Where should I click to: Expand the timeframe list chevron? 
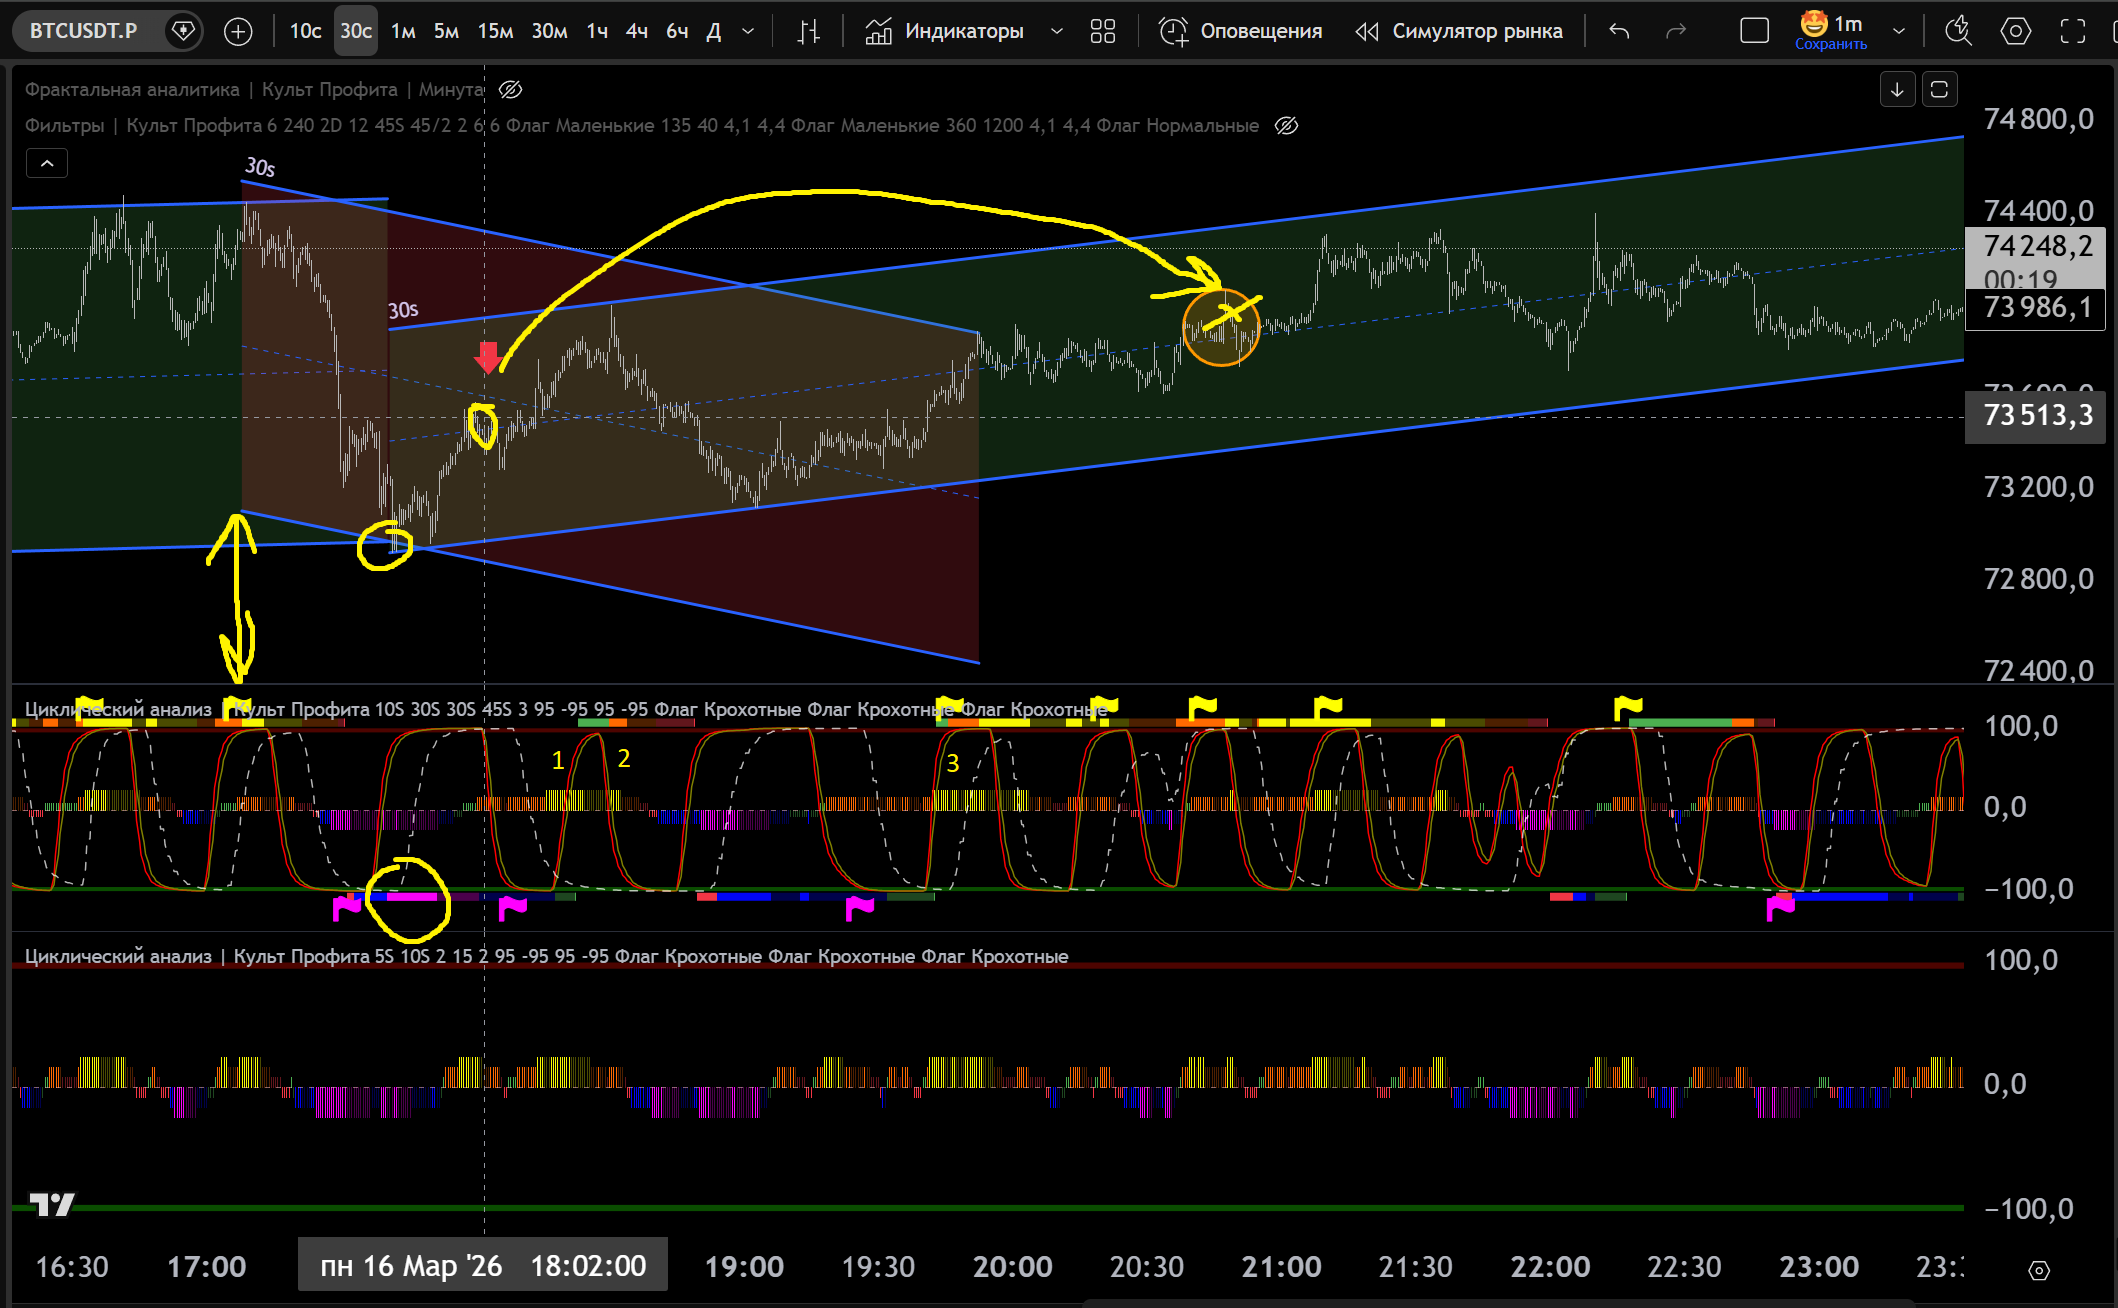click(748, 31)
